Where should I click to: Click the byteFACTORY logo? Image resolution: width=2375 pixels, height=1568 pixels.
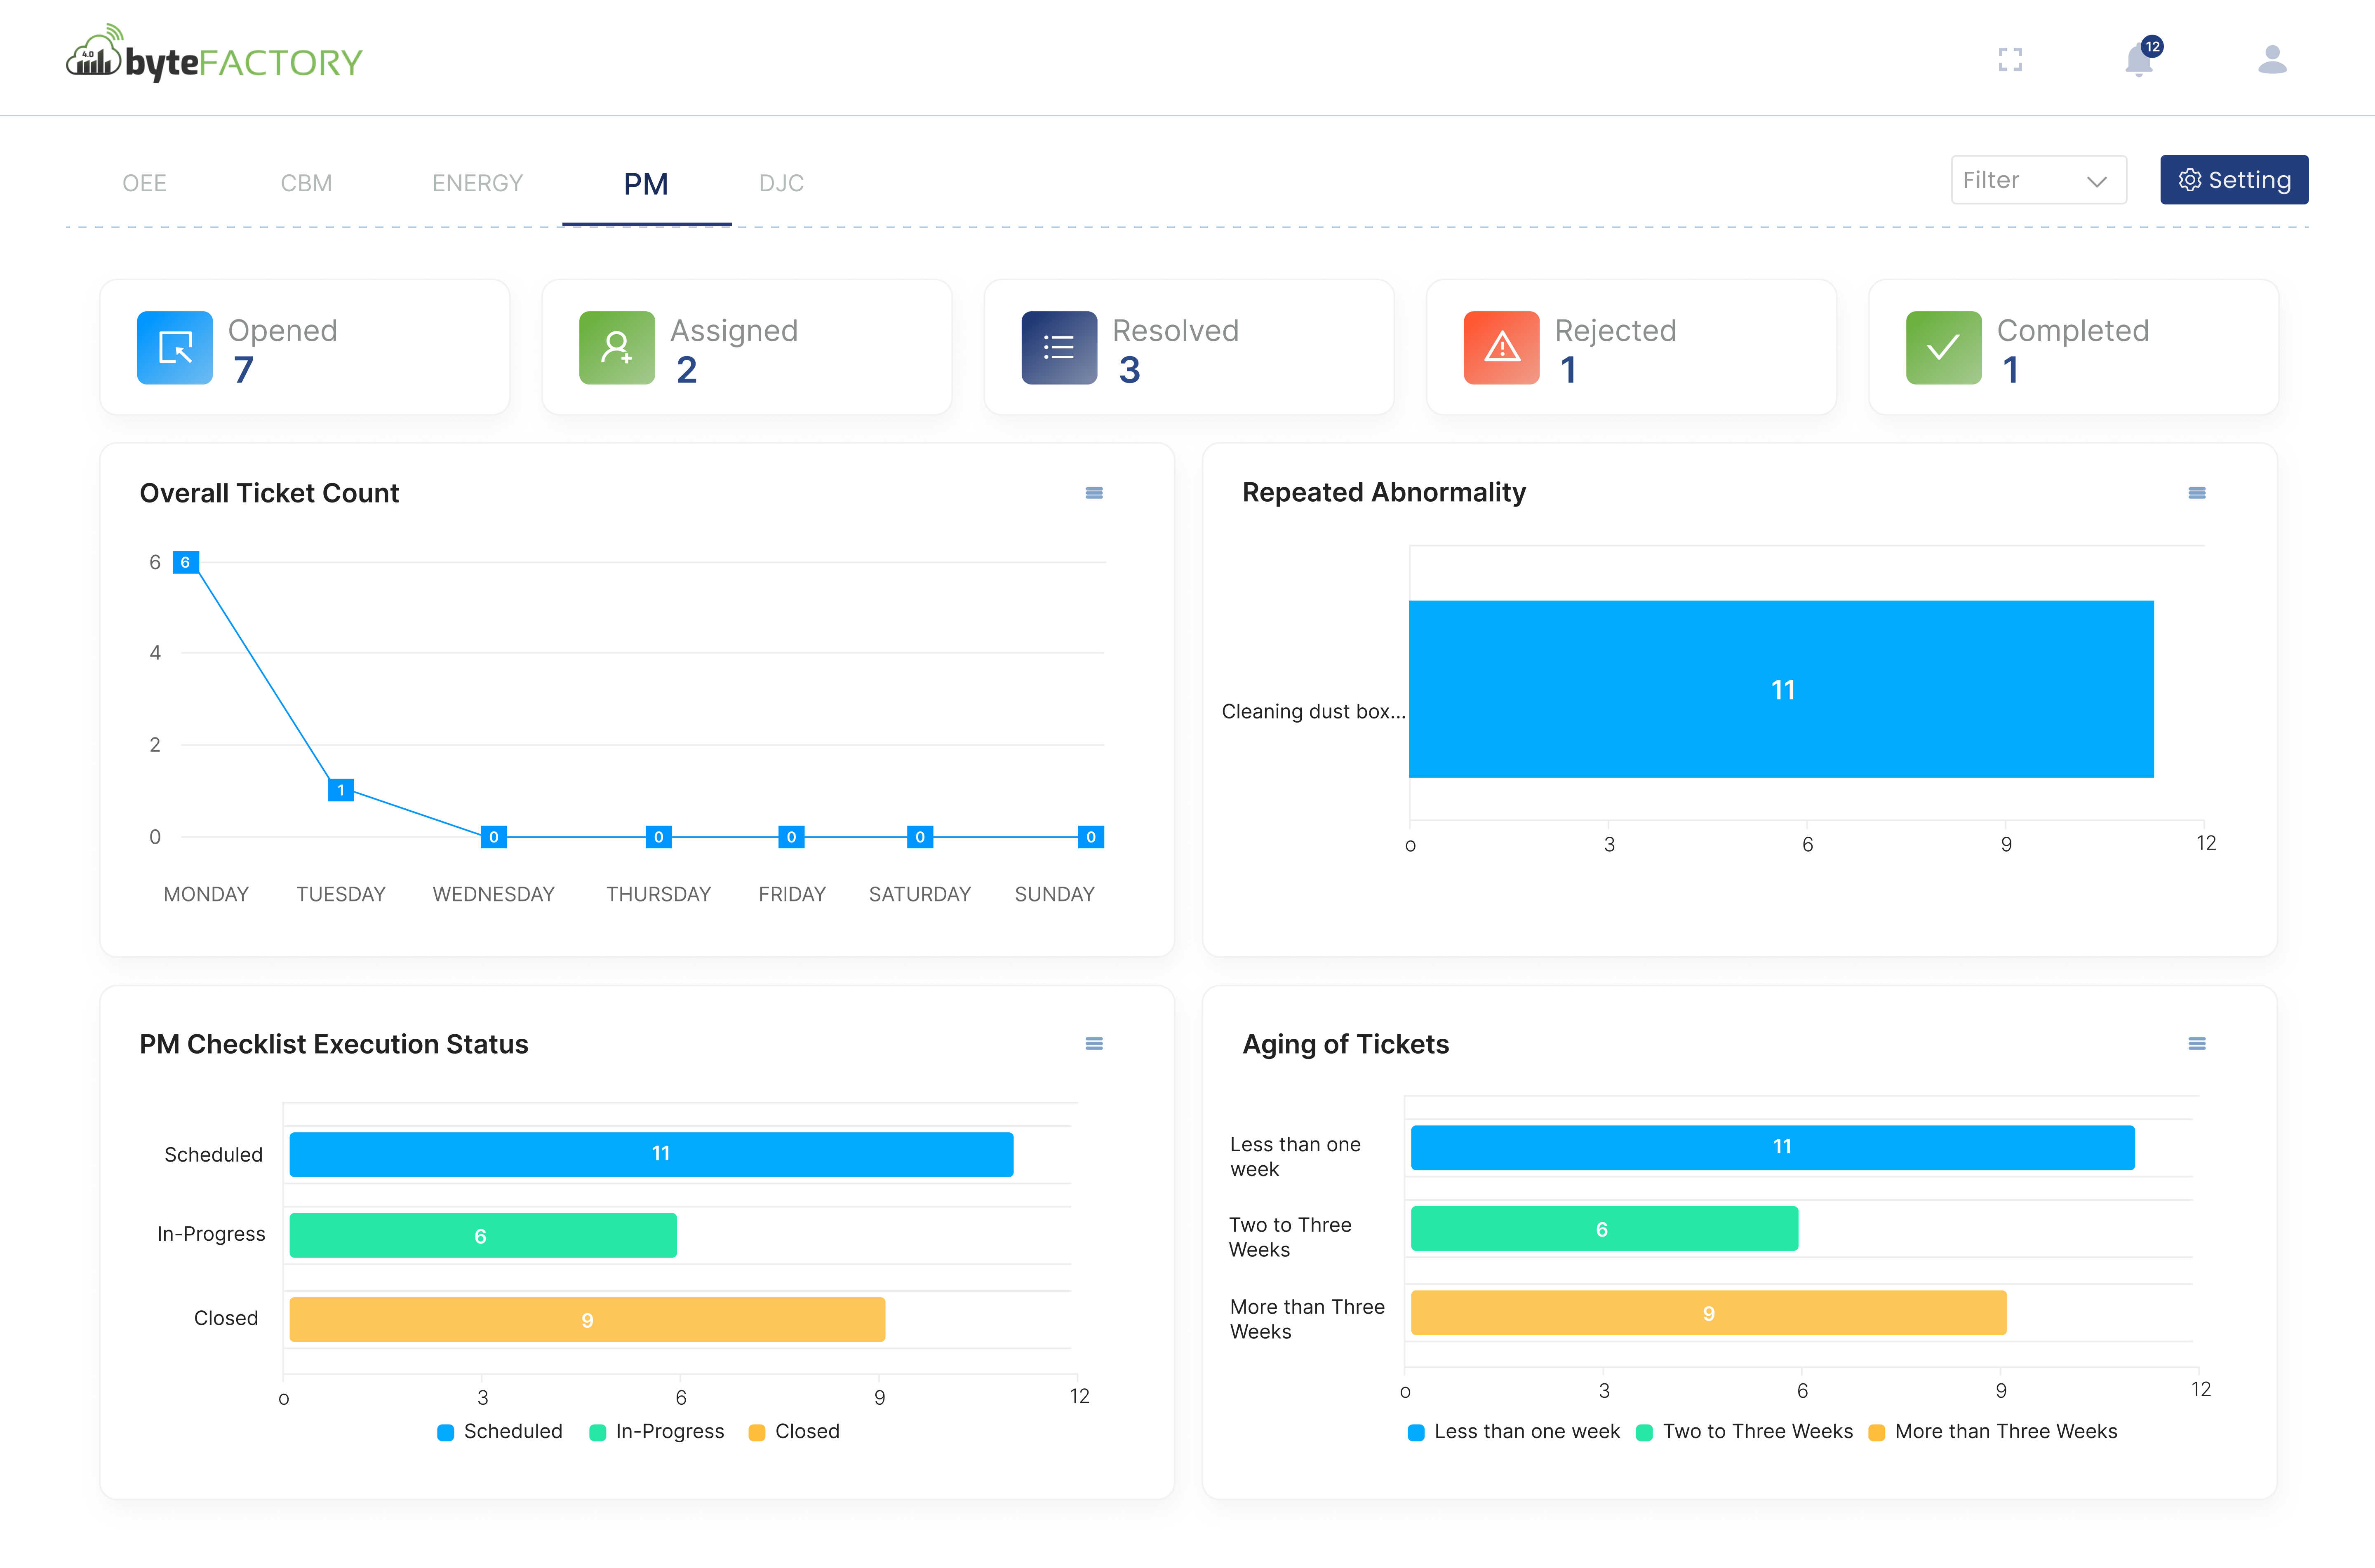pos(213,54)
